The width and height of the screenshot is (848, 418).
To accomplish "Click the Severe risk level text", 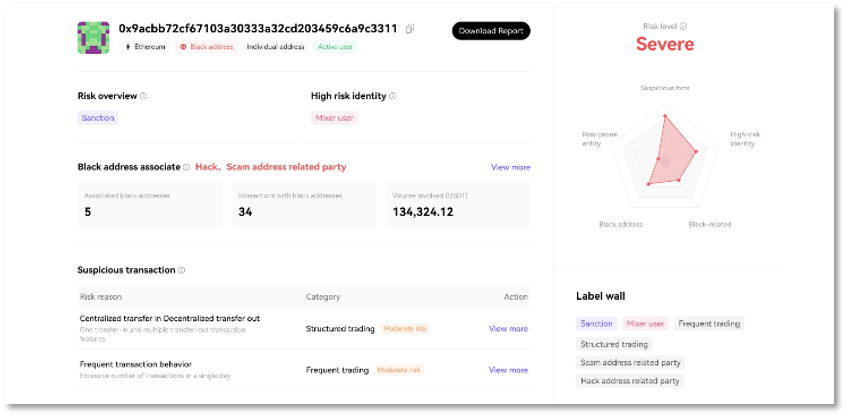I will pos(665,44).
